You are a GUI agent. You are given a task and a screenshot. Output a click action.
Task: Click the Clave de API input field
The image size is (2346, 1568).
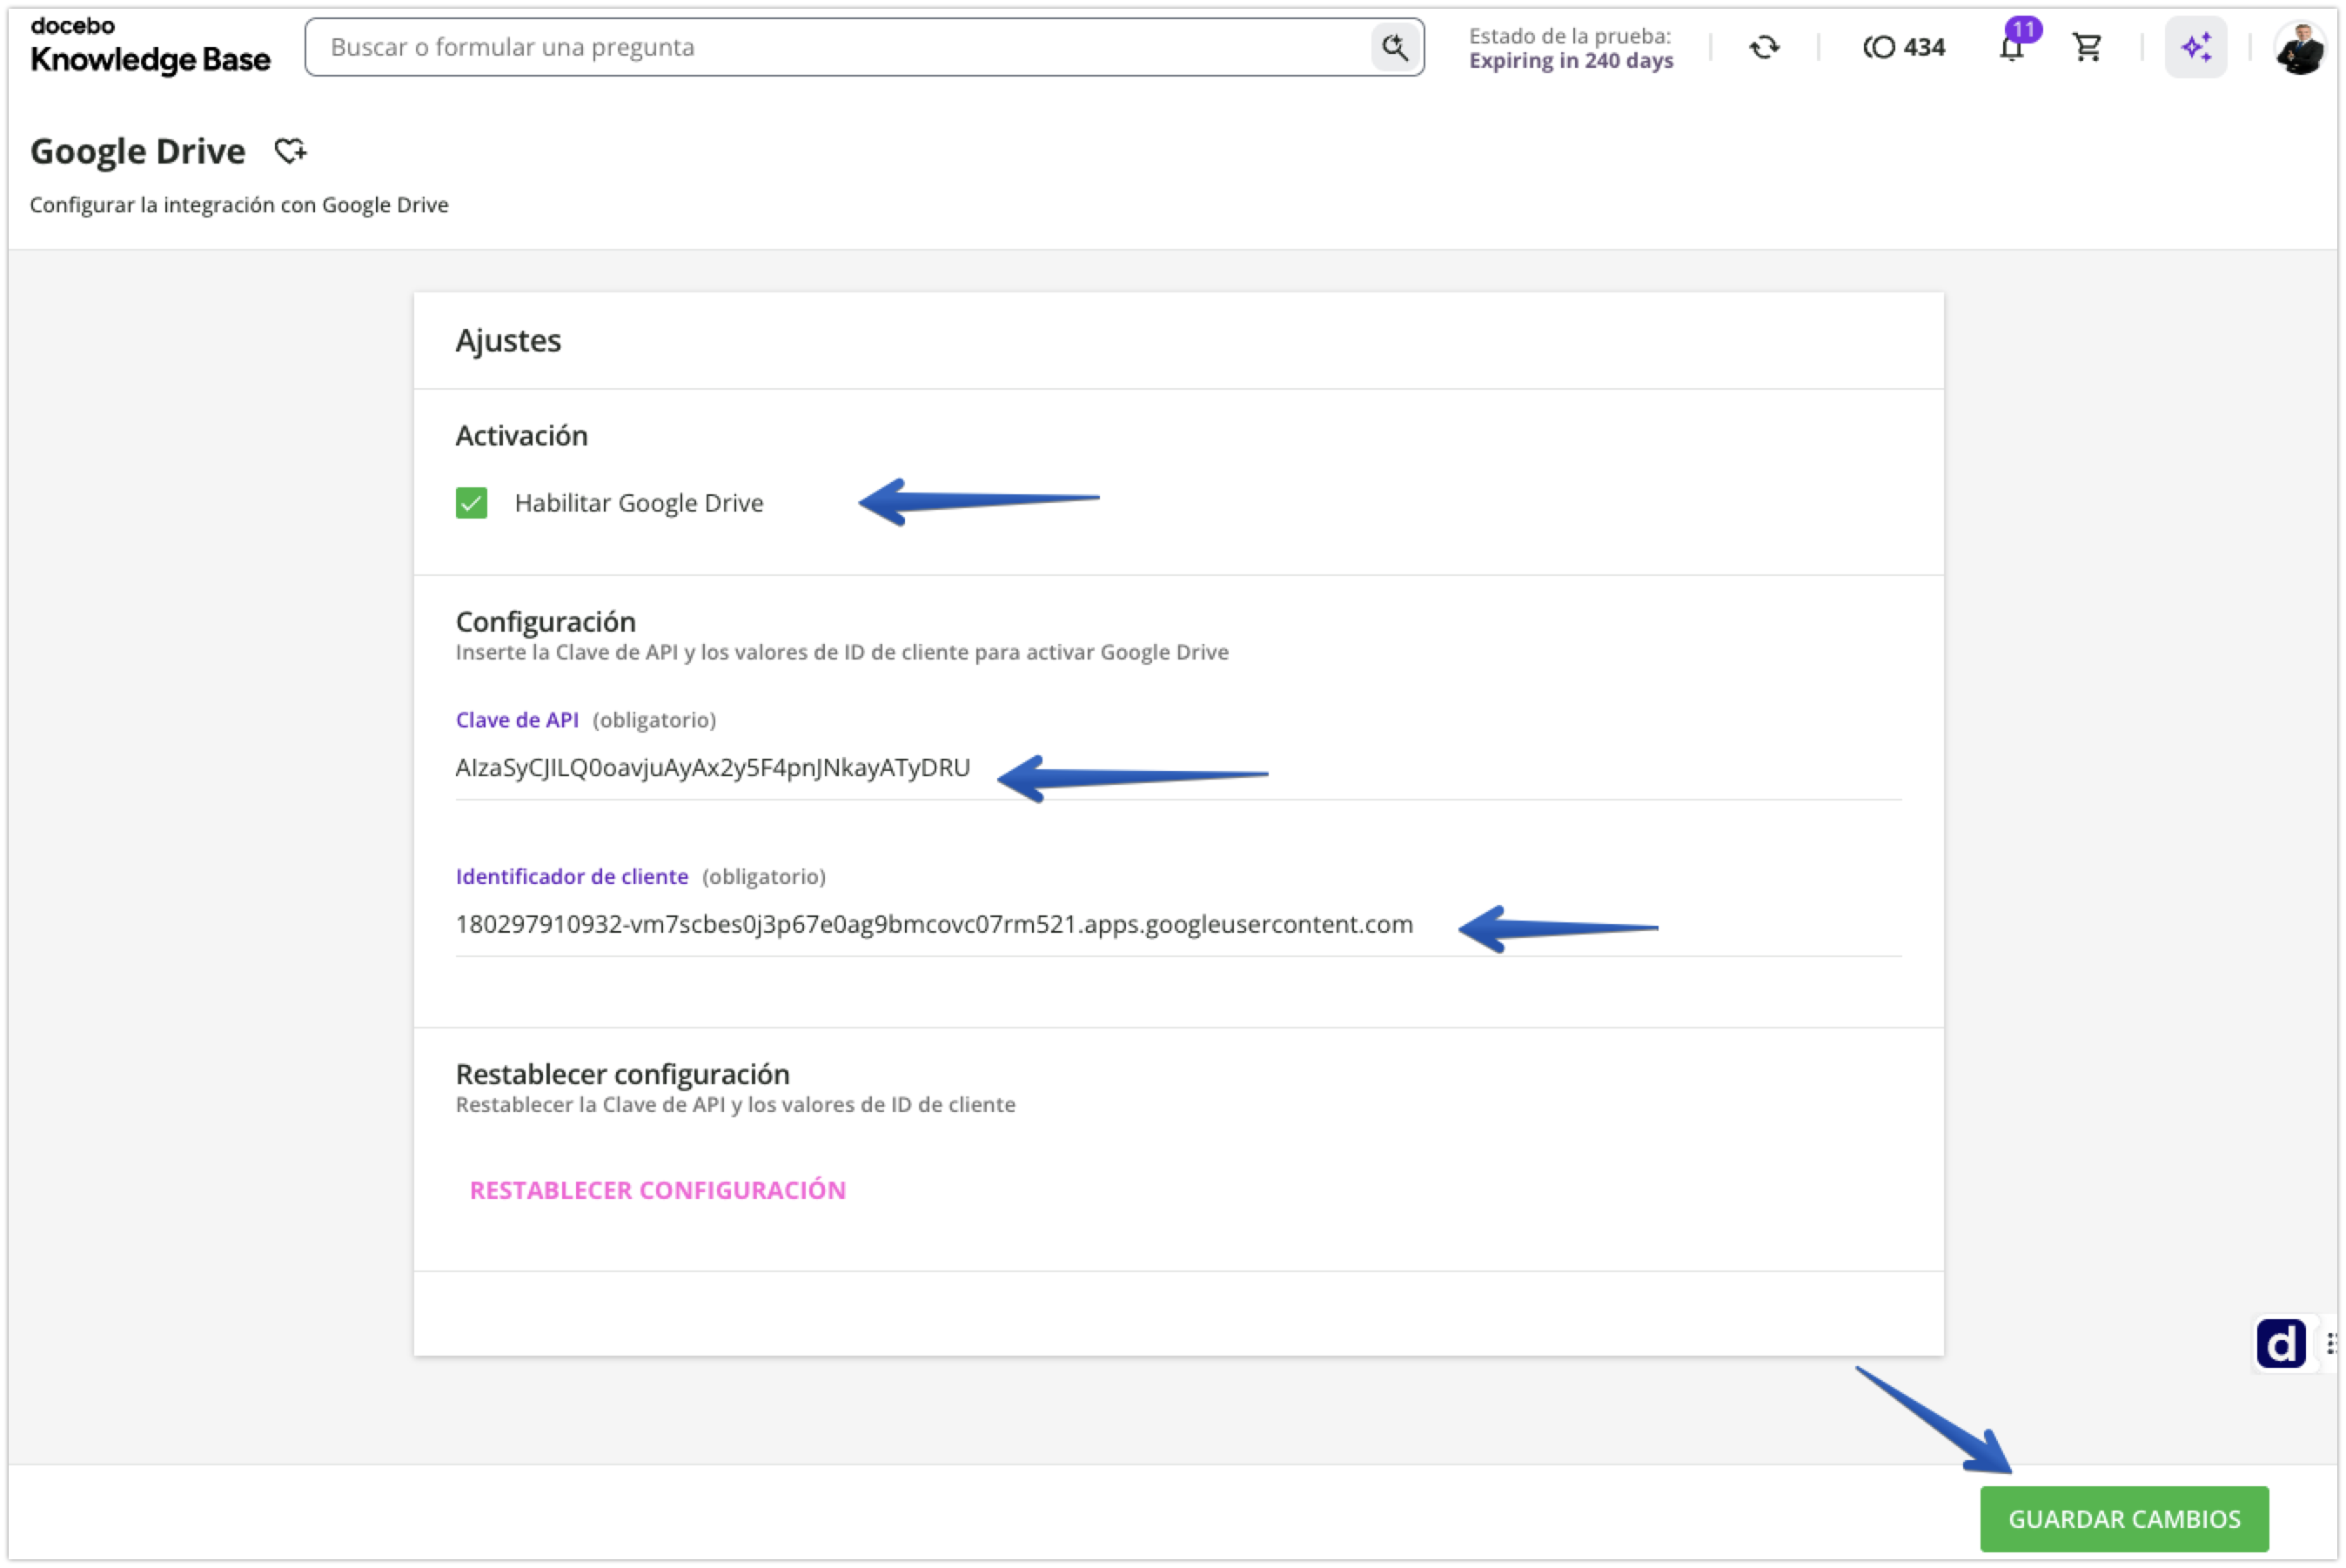click(1178, 768)
